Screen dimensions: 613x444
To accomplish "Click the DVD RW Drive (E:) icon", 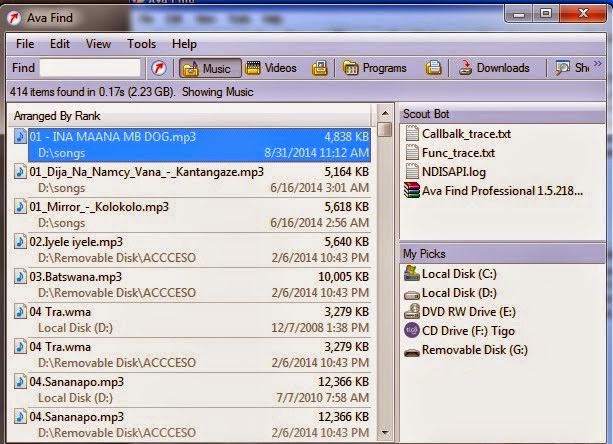I will click(412, 311).
